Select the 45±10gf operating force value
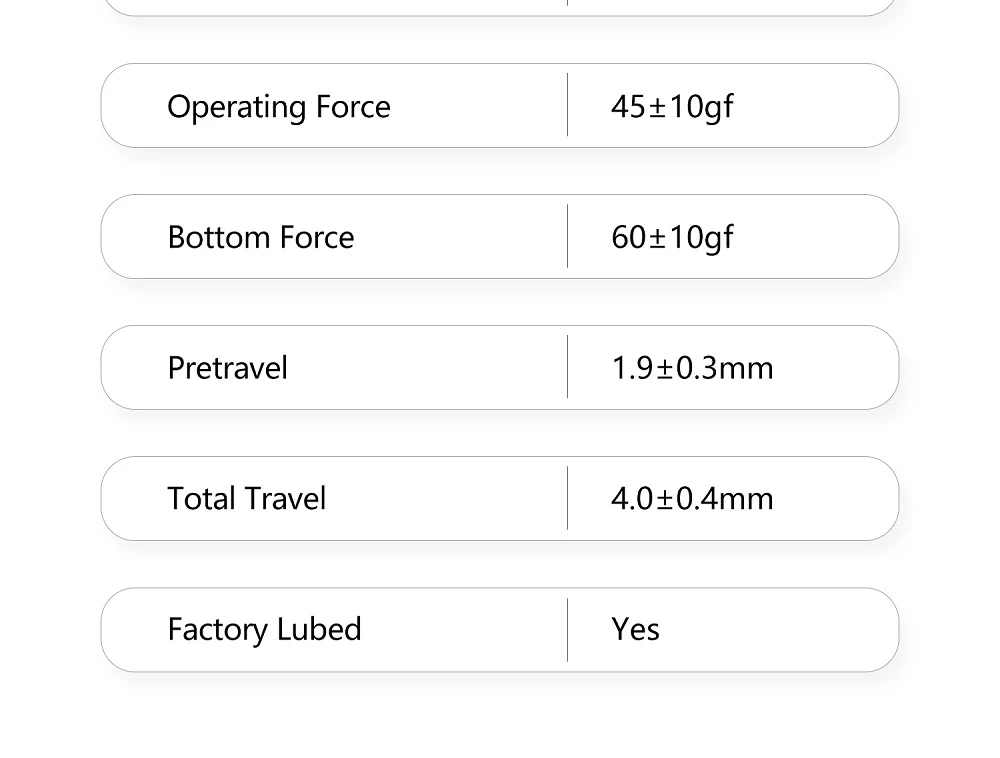Screen dimensions: 1000x758 tap(671, 107)
